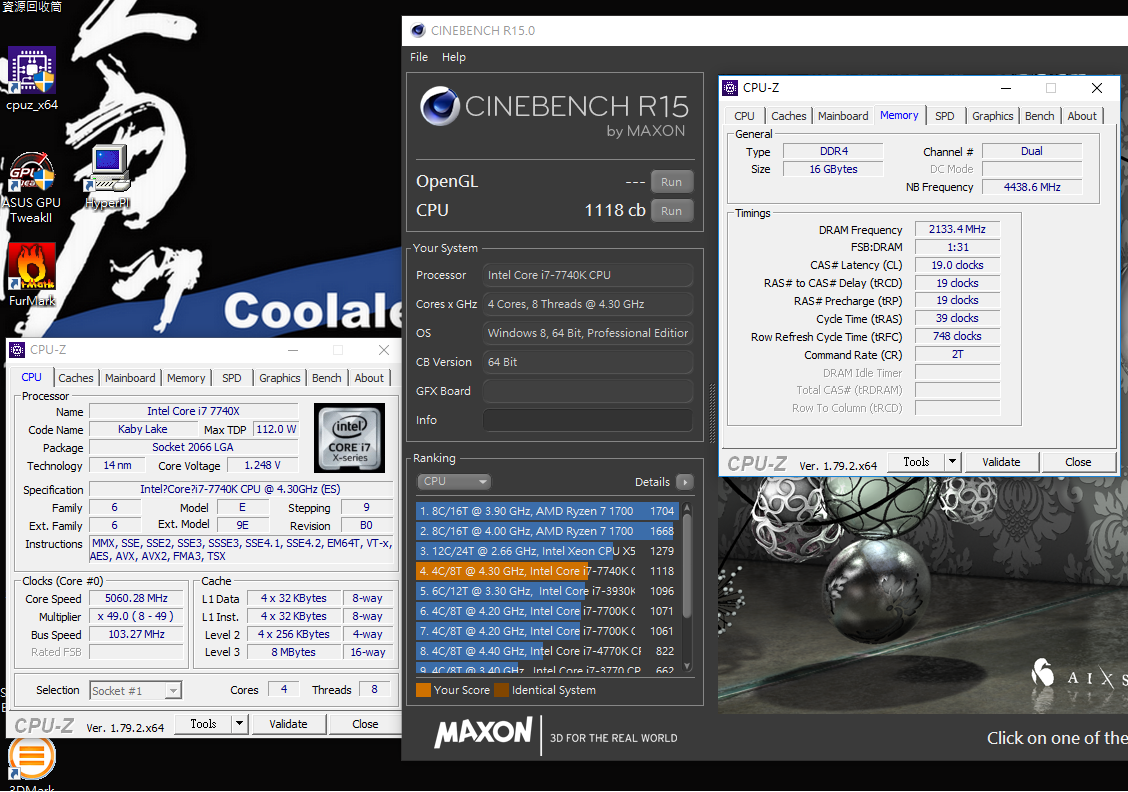Image resolution: width=1128 pixels, height=792 pixels.
Task: Run the CPU benchmark in Cinebench
Action: 671,211
